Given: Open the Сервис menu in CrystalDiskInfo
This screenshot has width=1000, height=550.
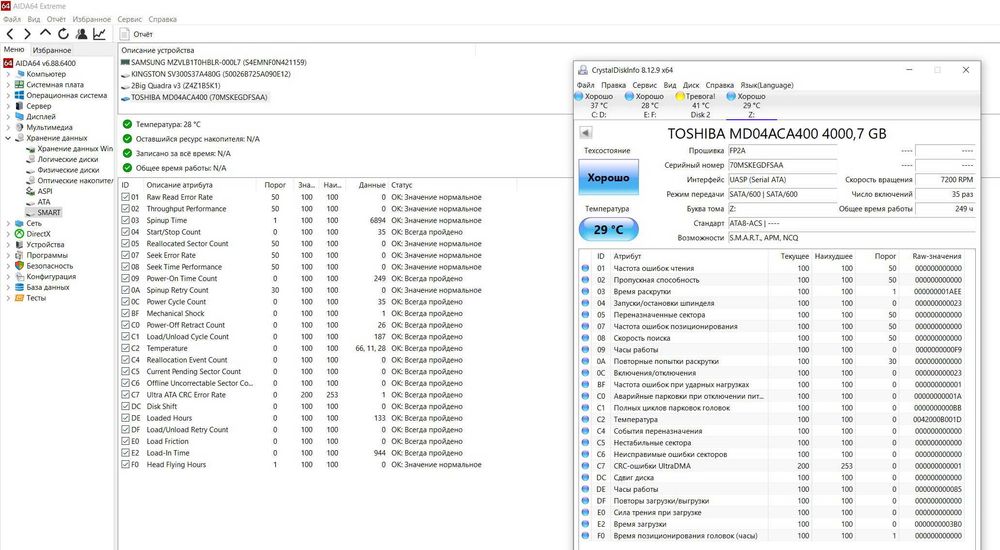Looking at the screenshot, I should coord(644,85).
